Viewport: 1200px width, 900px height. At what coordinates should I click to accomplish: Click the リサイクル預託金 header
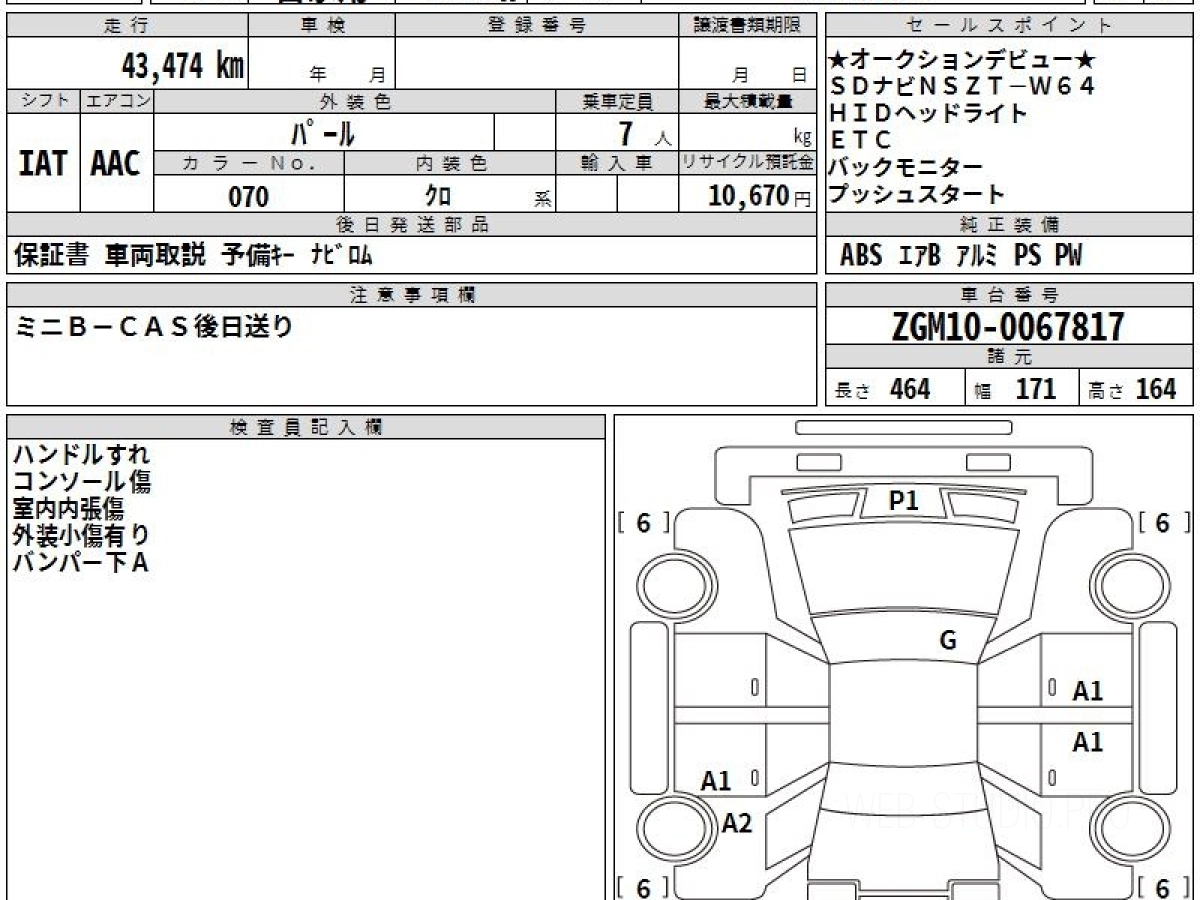click(748, 164)
